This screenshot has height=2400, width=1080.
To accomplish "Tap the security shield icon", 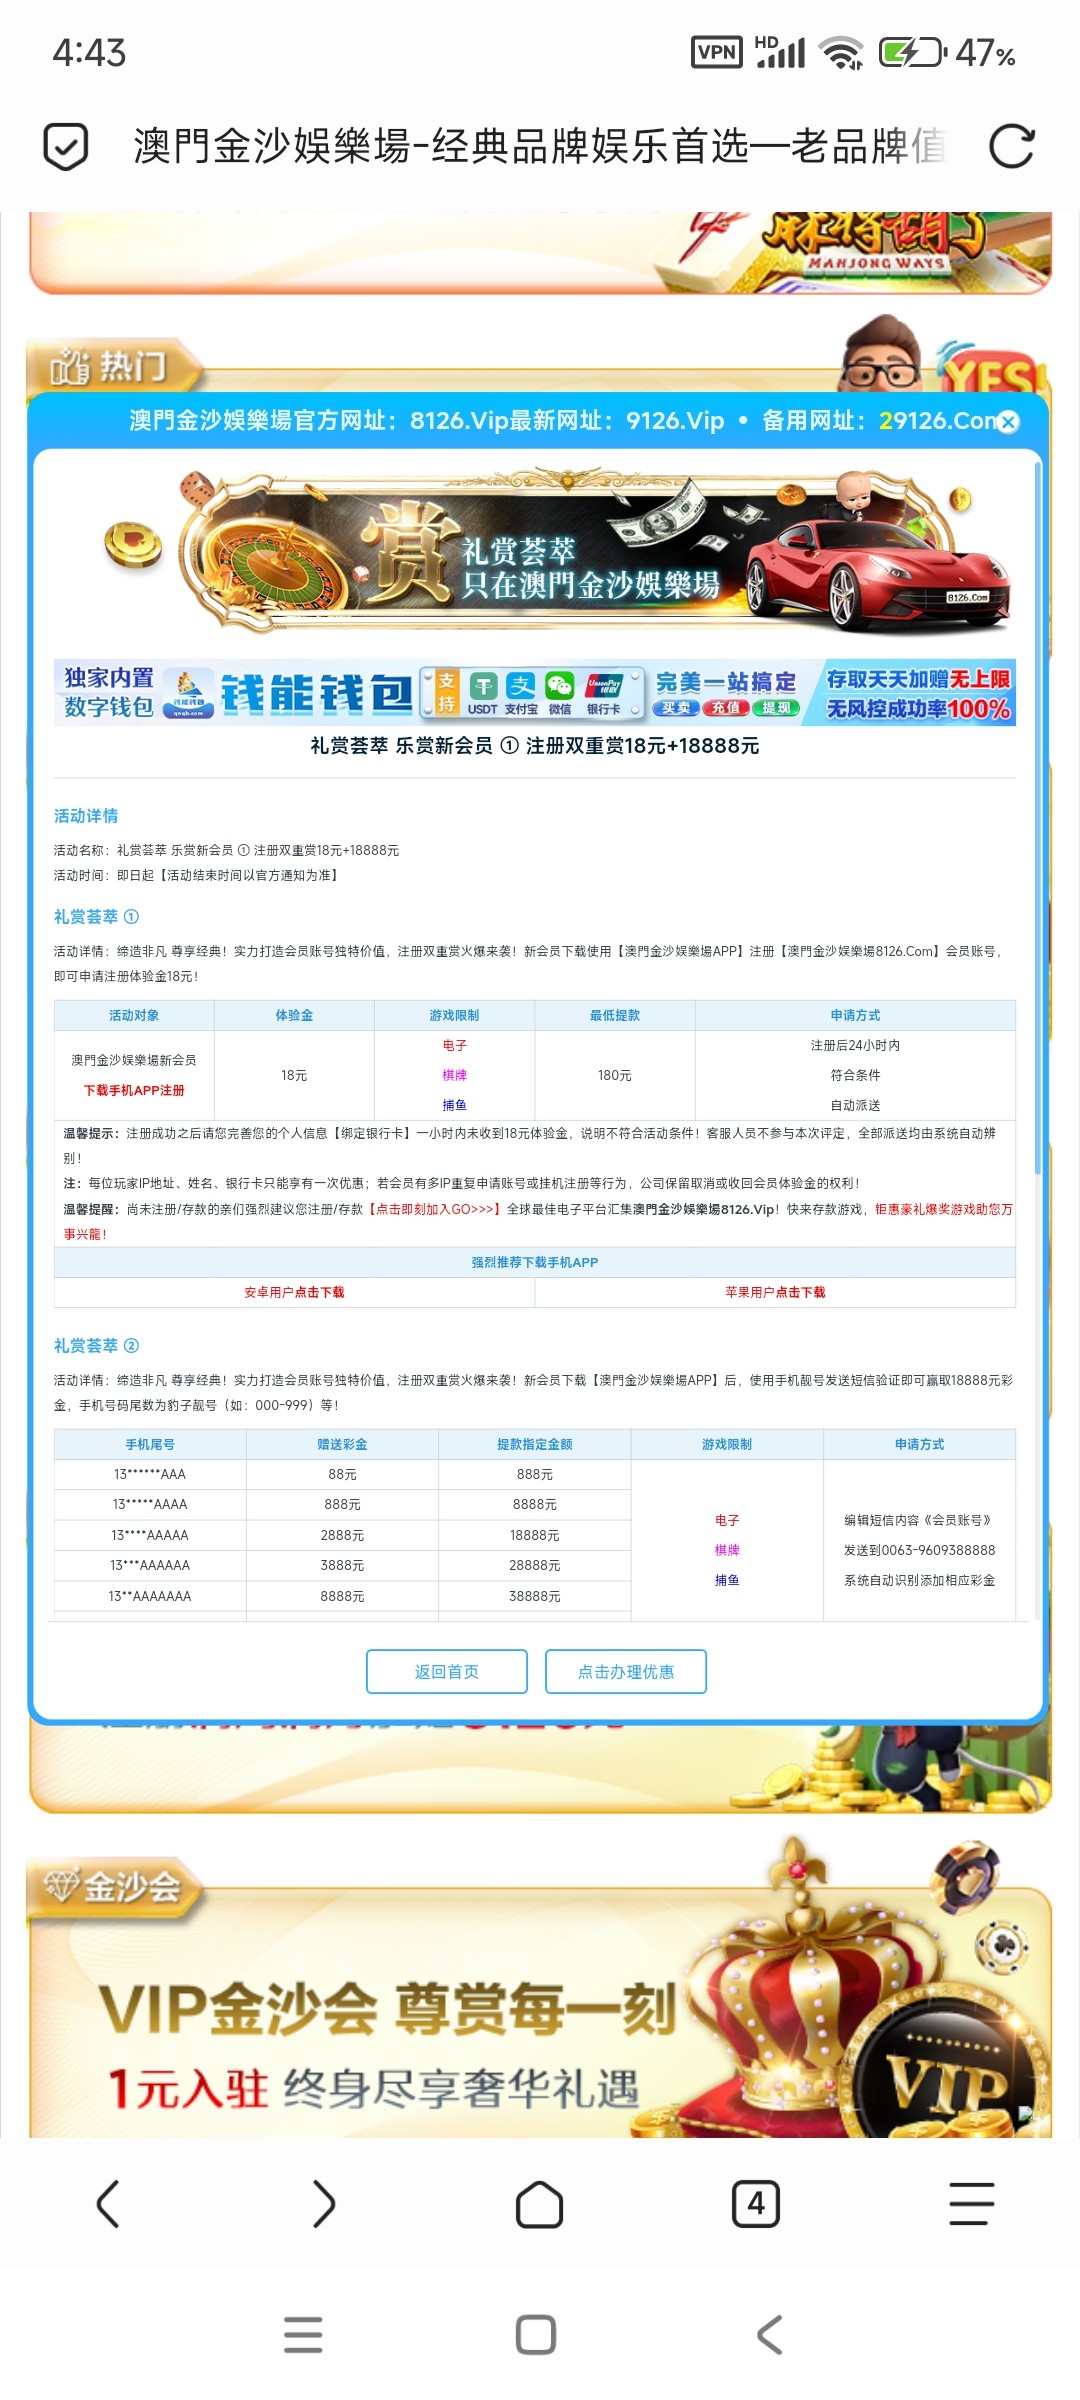I will [66, 147].
